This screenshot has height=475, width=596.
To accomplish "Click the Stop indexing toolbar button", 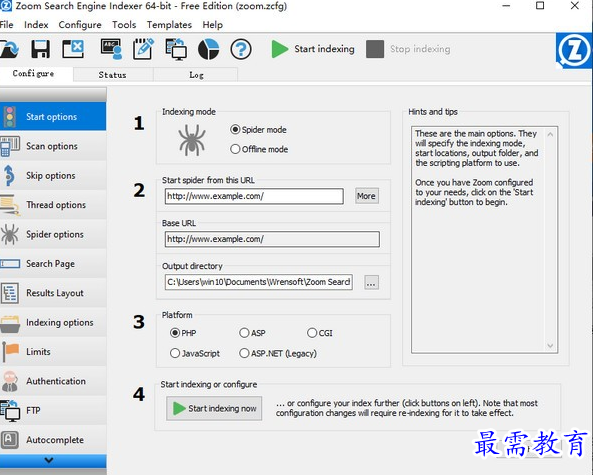I will 408,49.
